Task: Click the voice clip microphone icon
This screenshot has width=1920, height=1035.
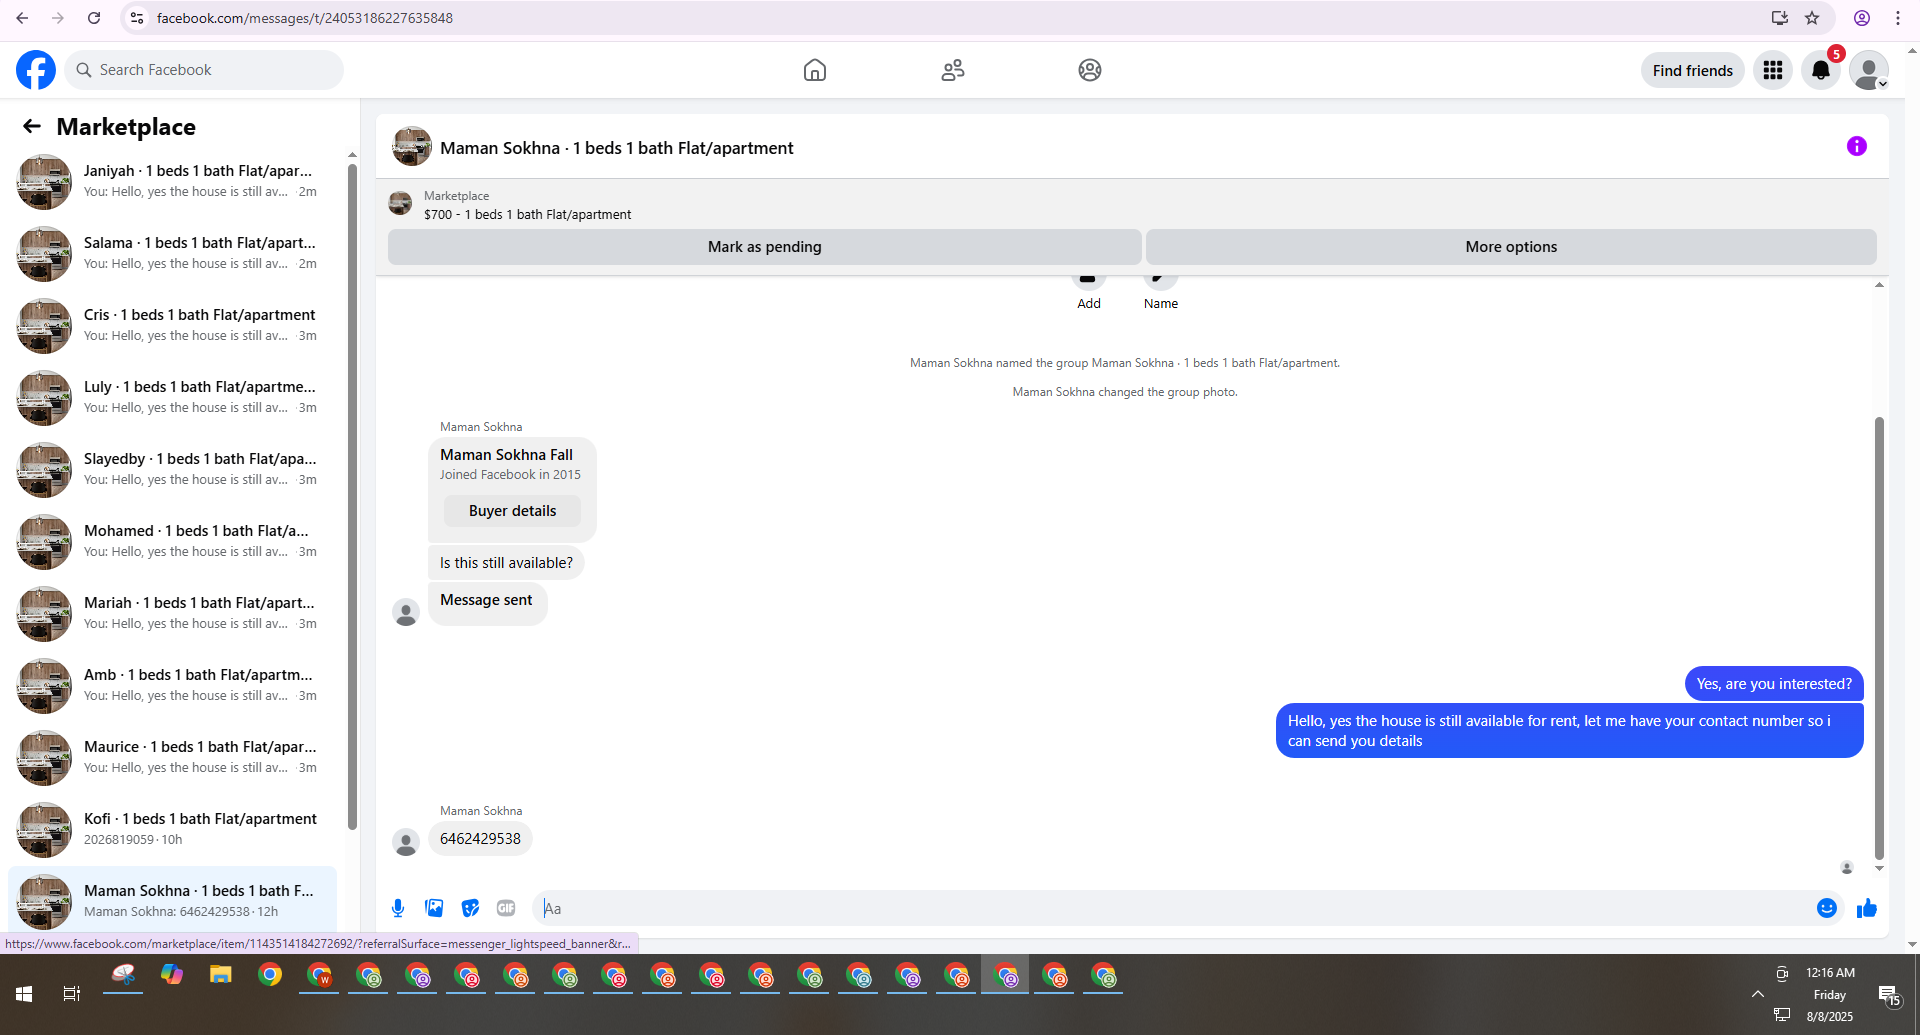Action: pyautogui.click(x=398, y=908)
